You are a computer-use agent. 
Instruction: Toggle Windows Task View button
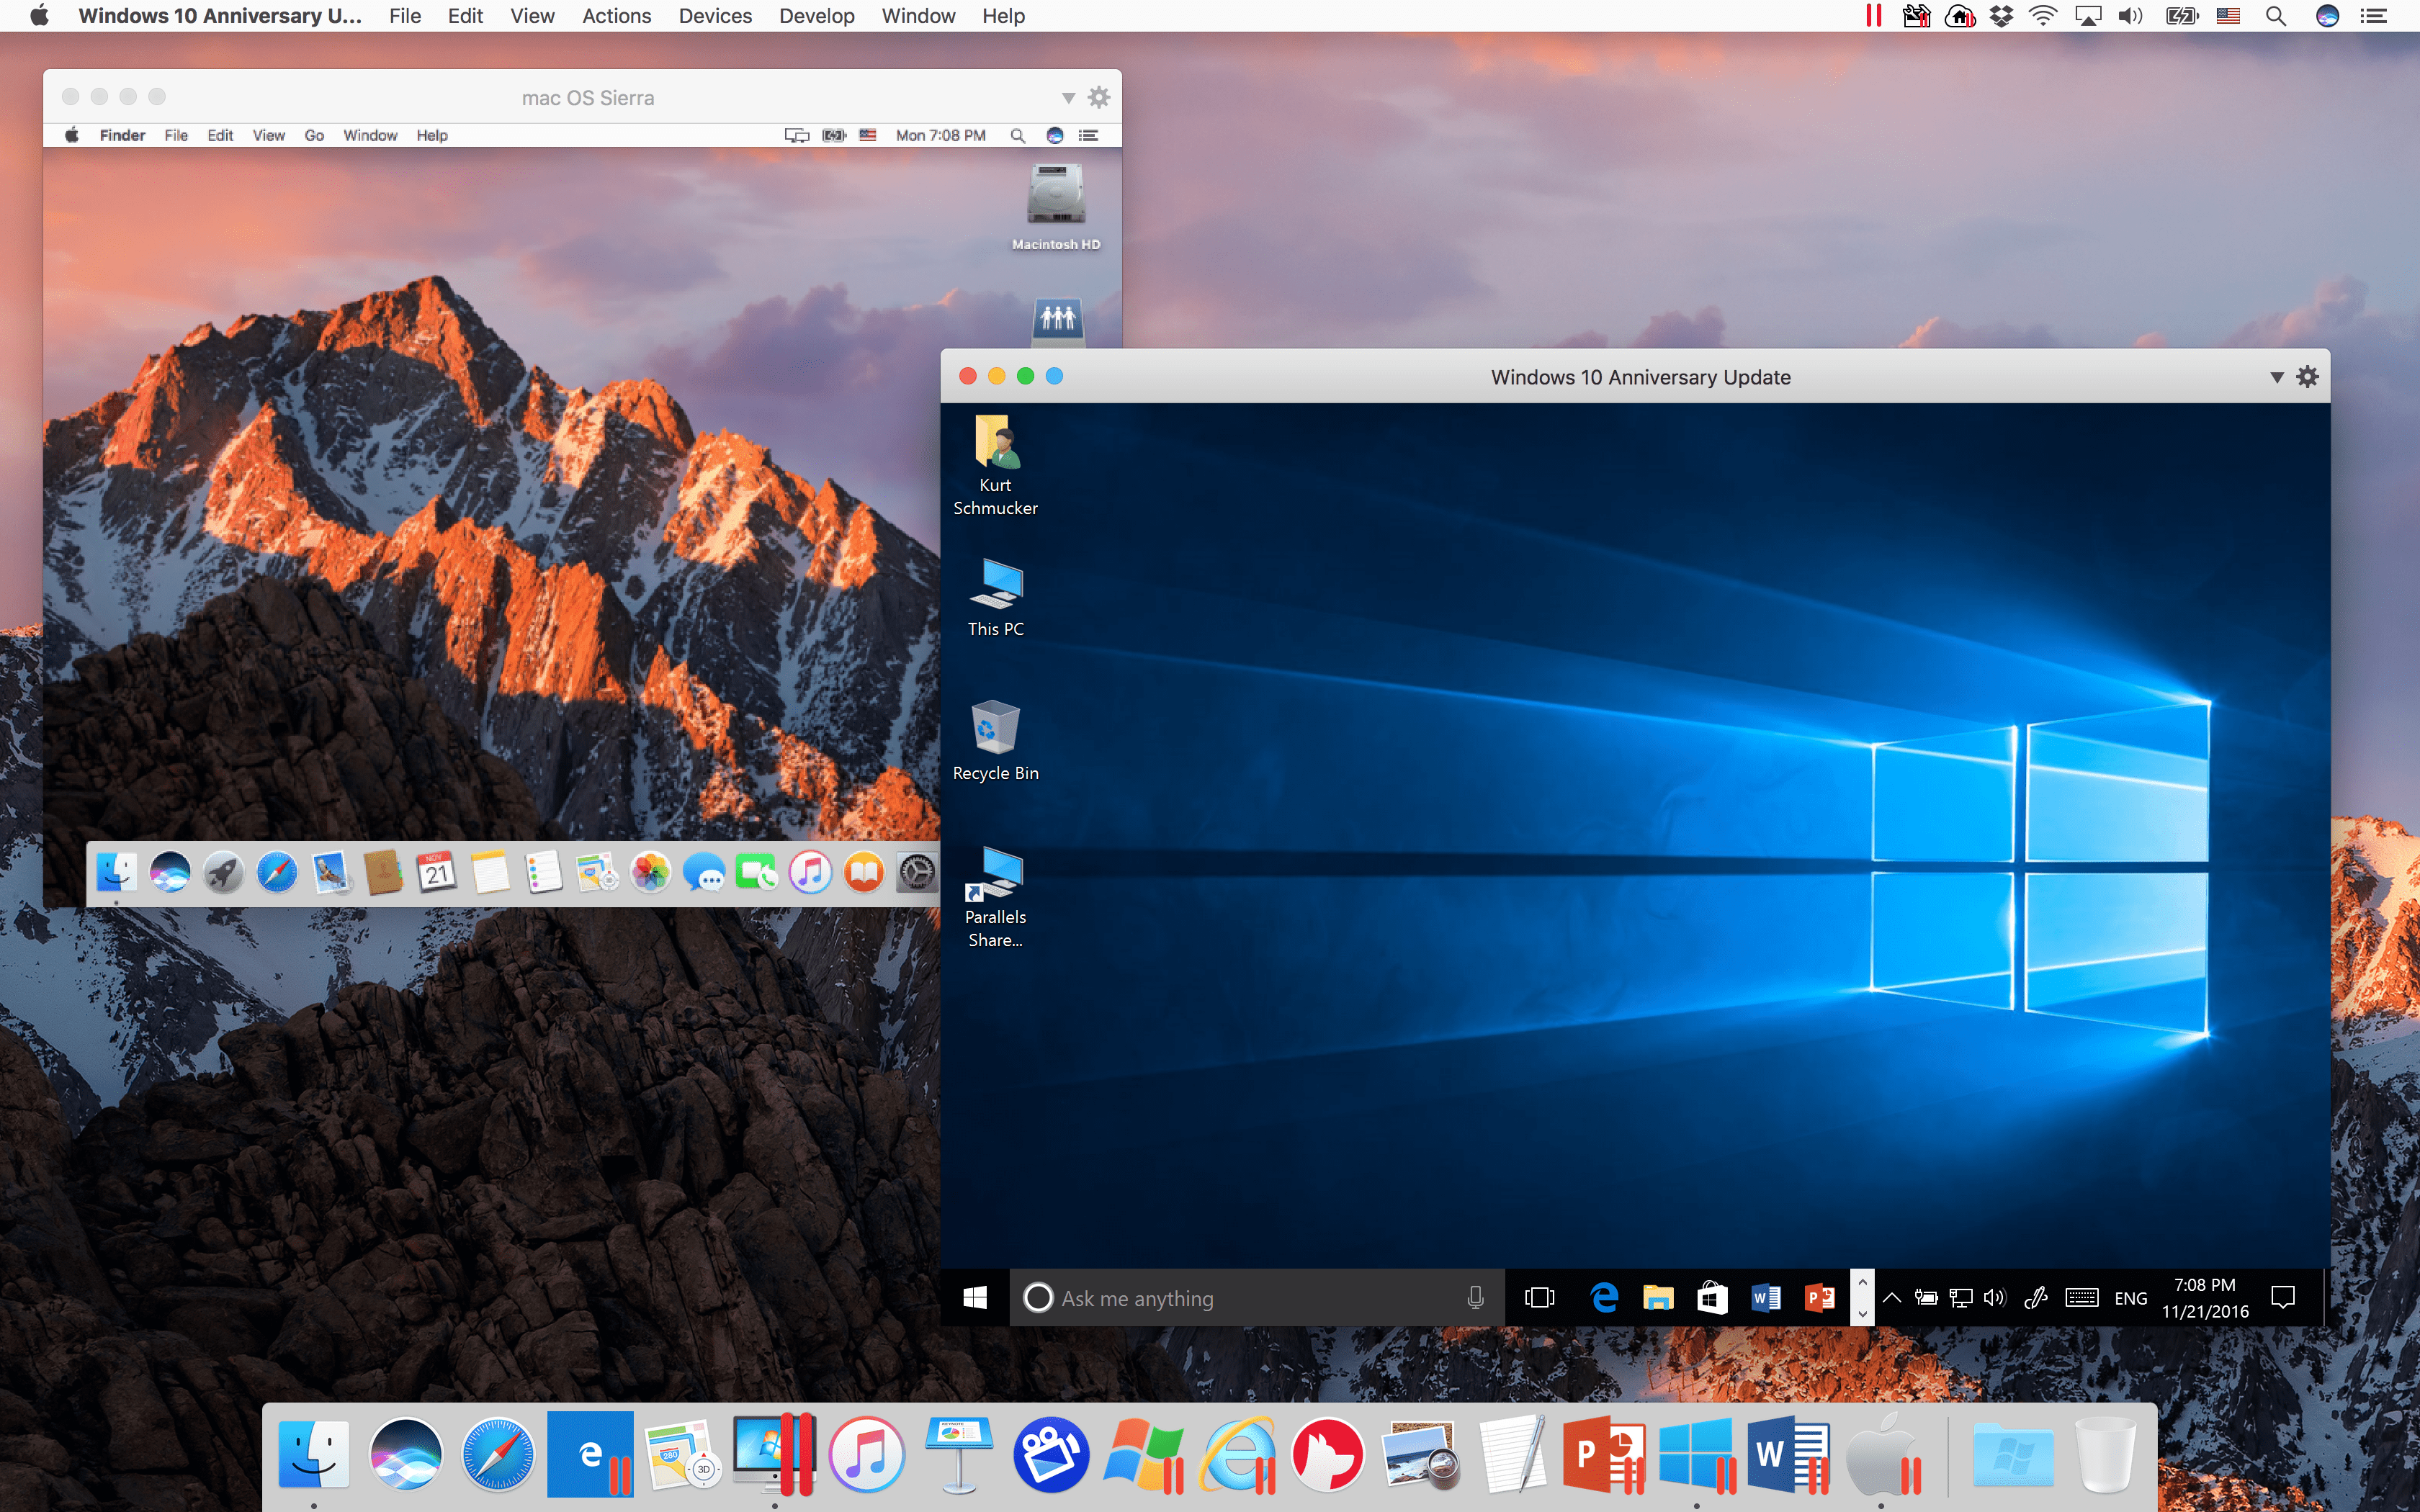[x=1540, y=1297]
